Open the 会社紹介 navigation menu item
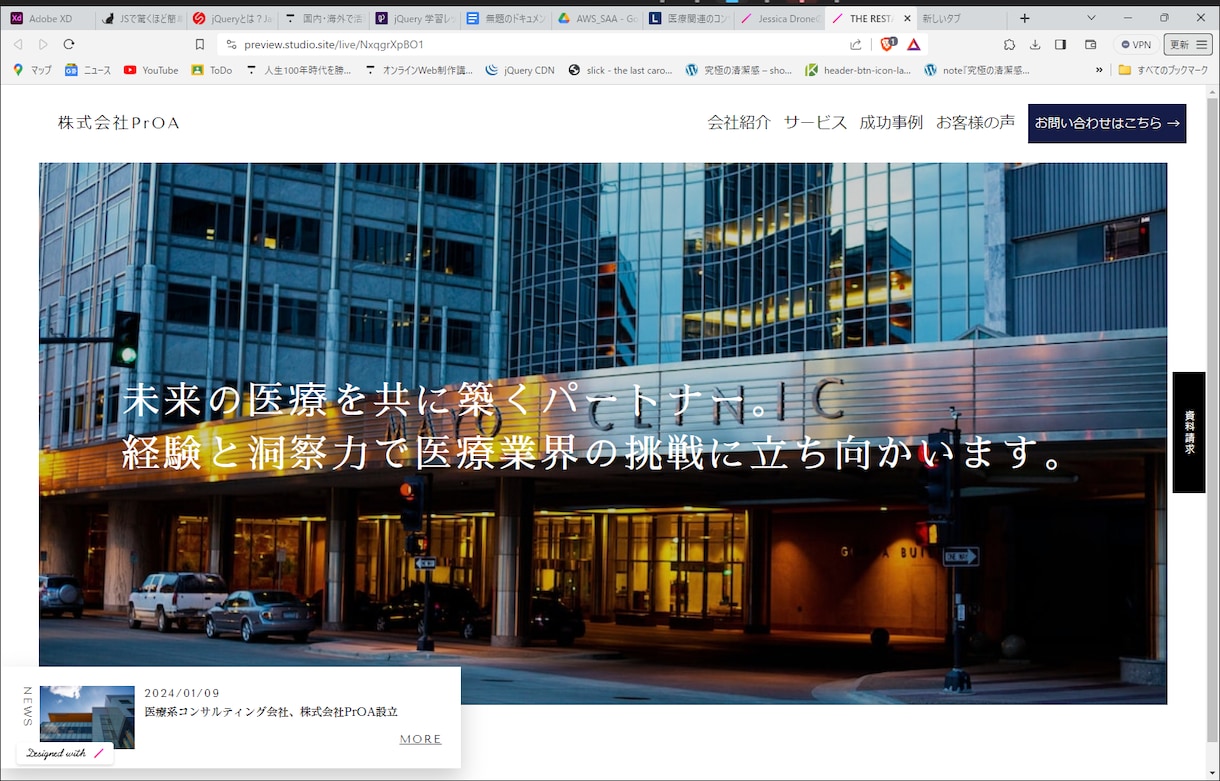Viewport: 1220px width, 781px height. tap(739, 122)
